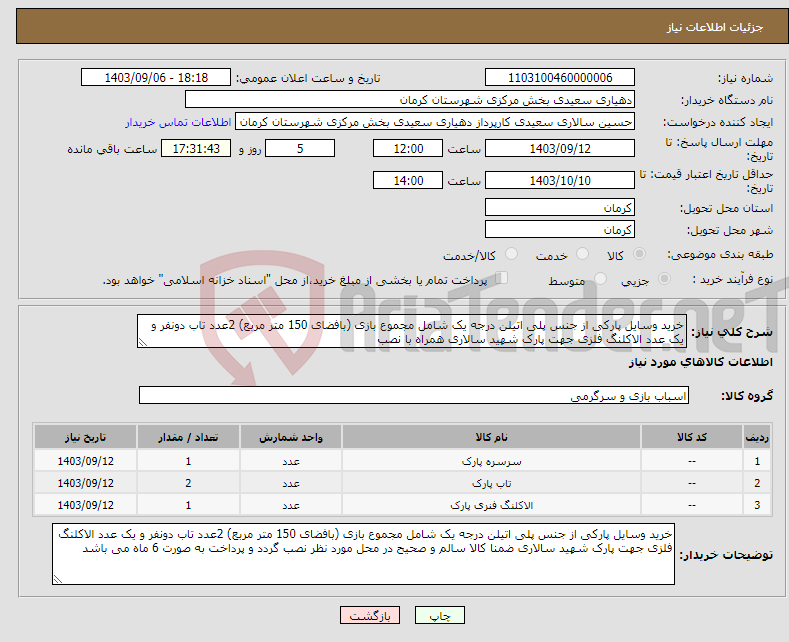
Task: Click the announcement date field 1403/09/06 - 18:18
Action: click(x=156, y=77)
